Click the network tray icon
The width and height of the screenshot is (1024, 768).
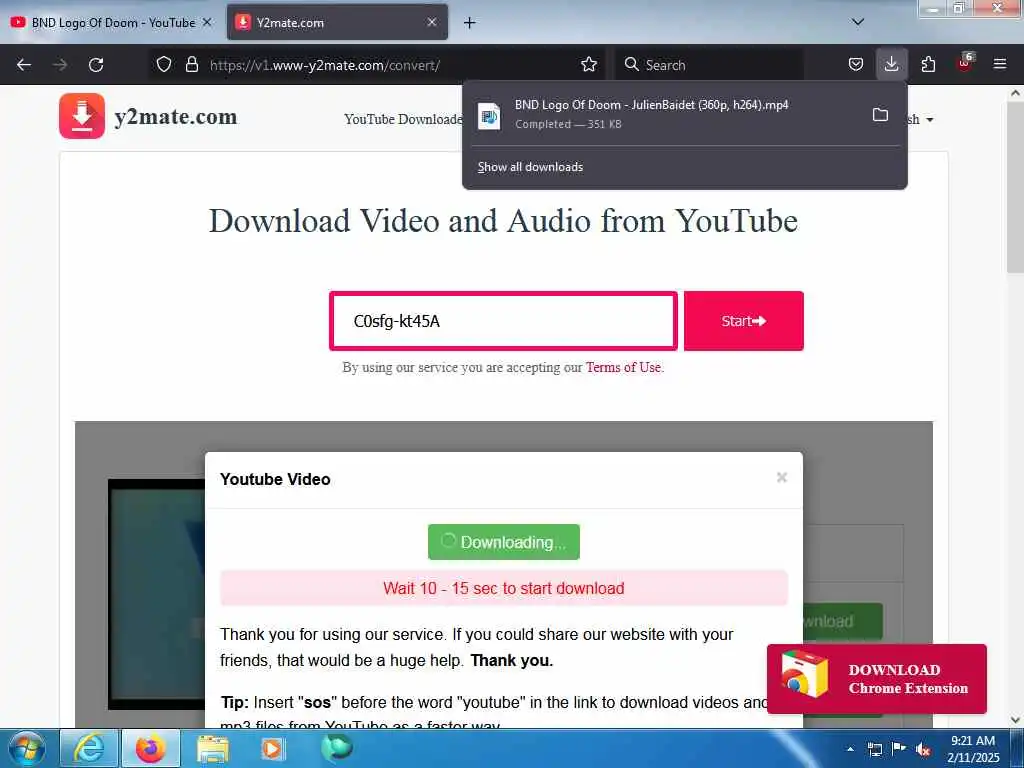[874, 749]
